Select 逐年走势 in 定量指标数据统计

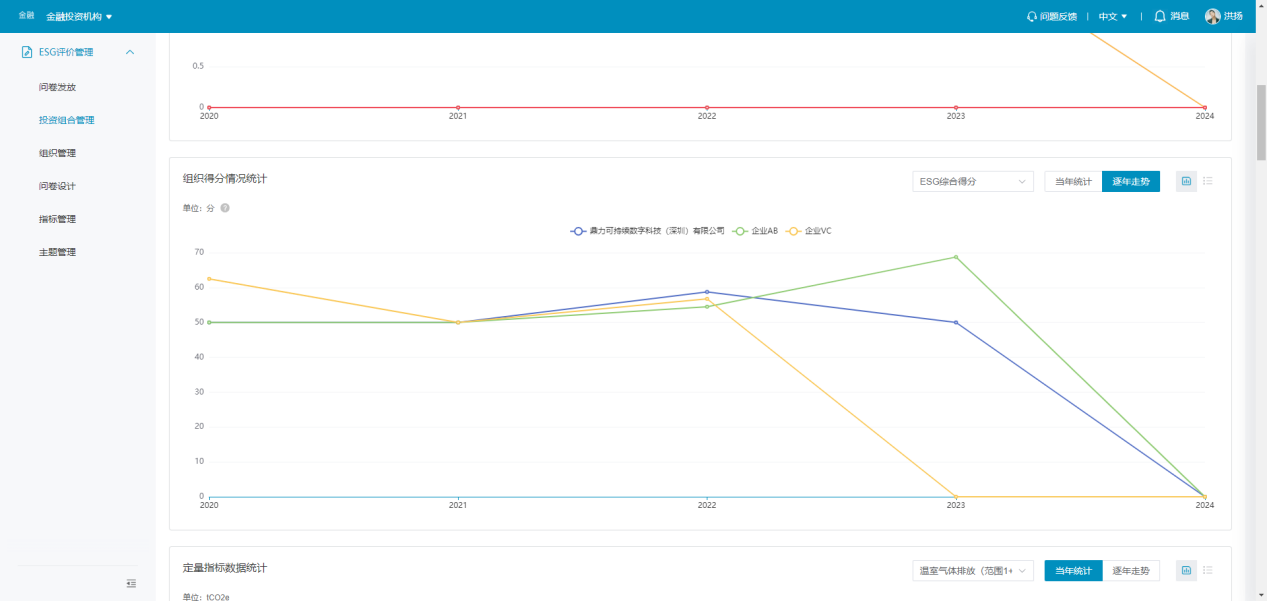(1131, 570)
